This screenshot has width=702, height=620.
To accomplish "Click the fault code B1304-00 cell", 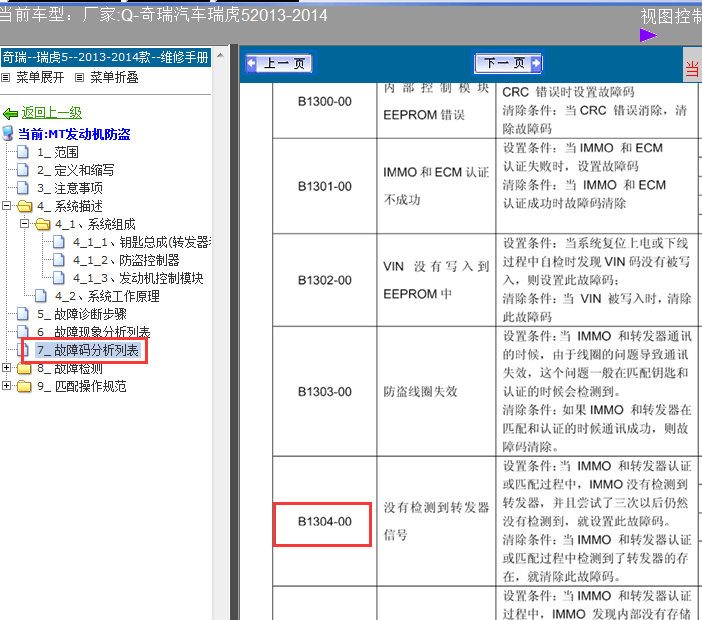I will tap(323, 522).
